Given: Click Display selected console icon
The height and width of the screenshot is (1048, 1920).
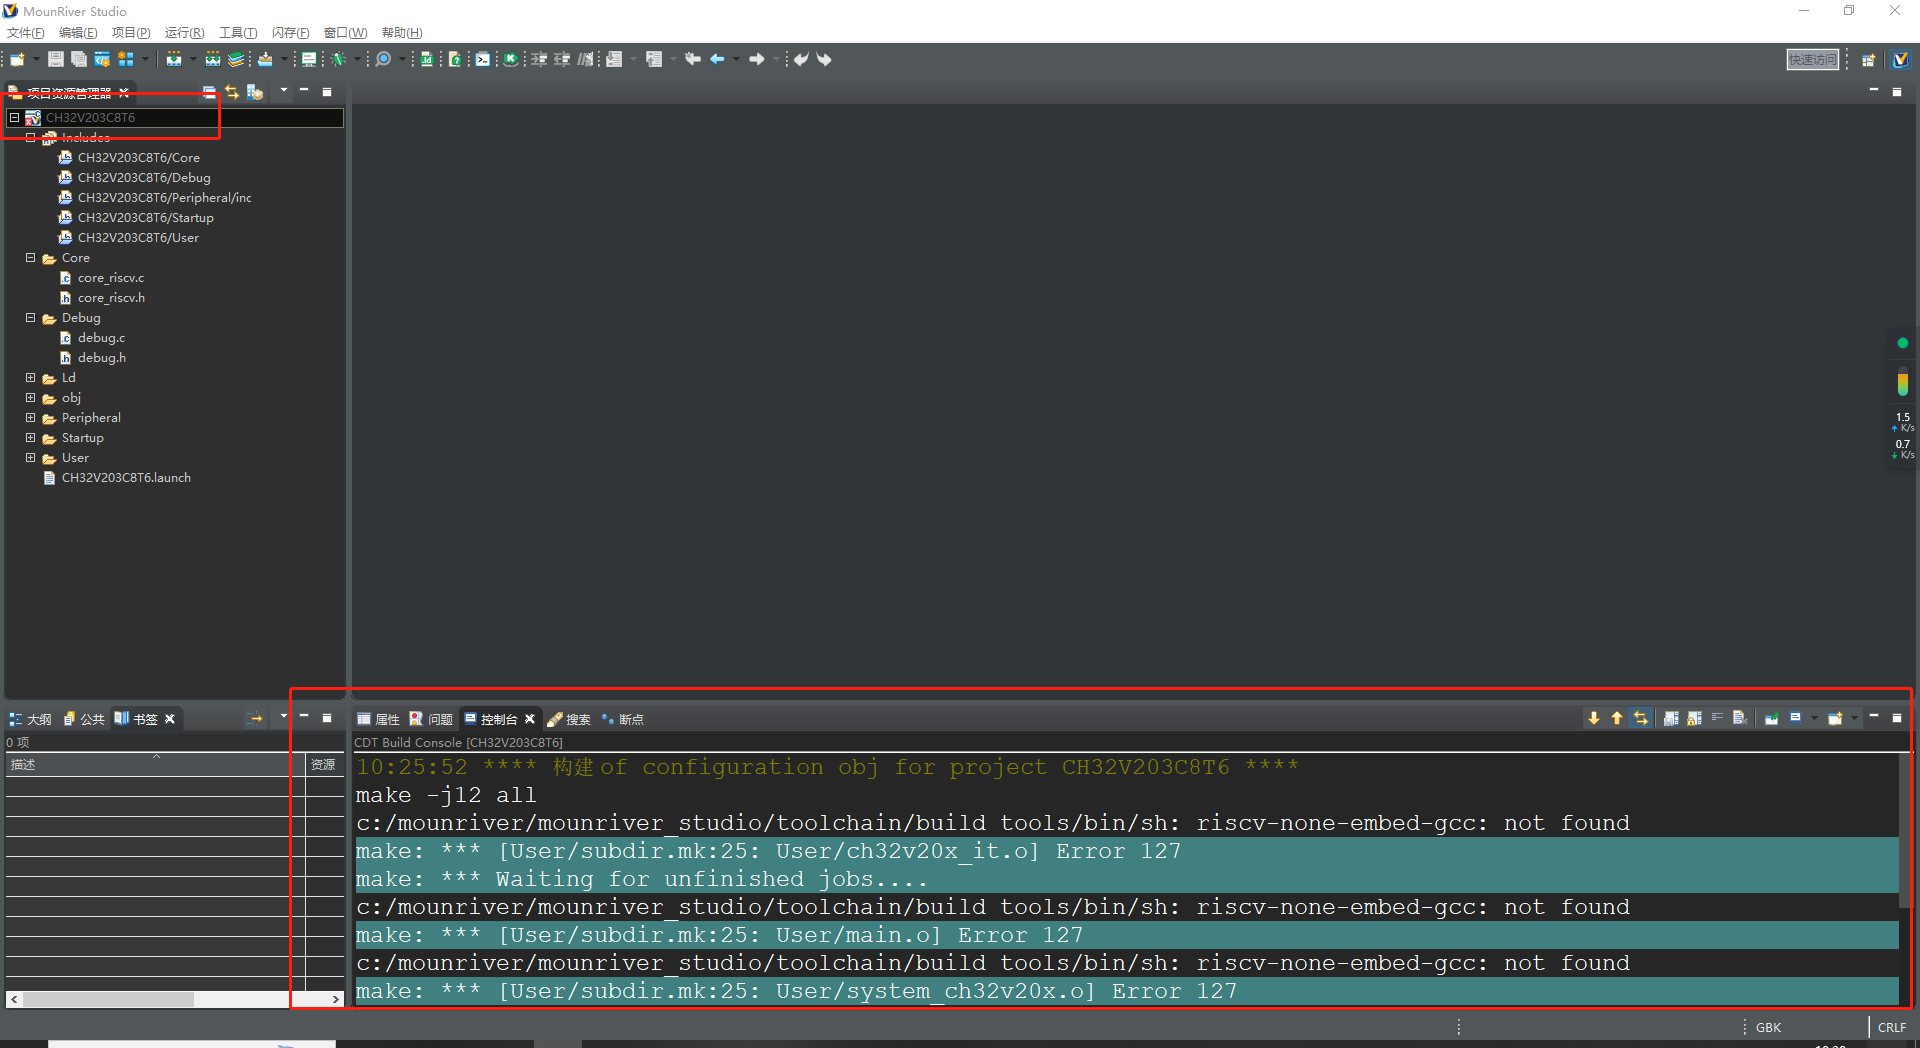Looking at the screenshot, I should tap(1796, 718).
